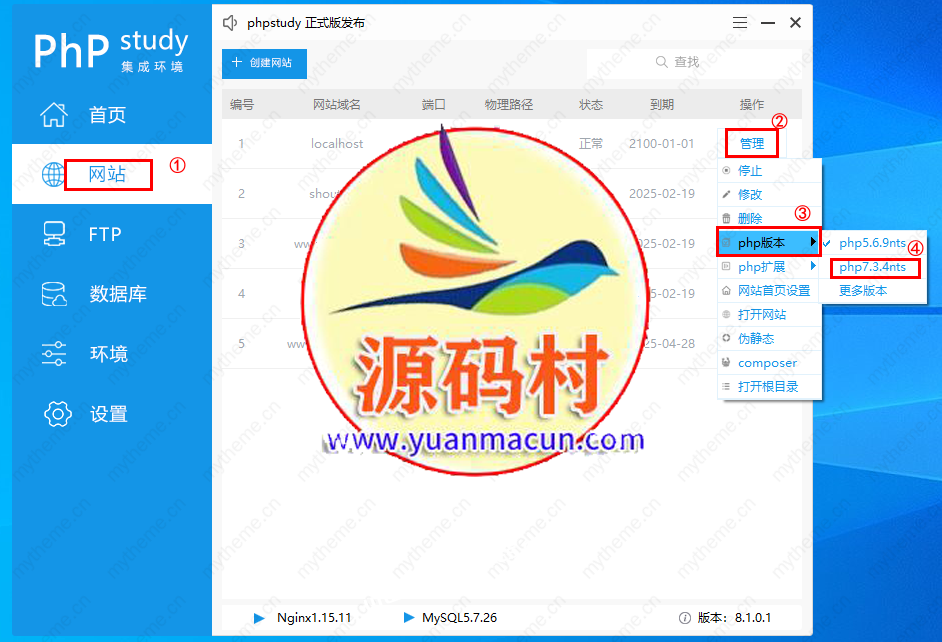Start MySQL5.7.26 using its play icon
942x642 pixels.
click(x=408, y=618)
